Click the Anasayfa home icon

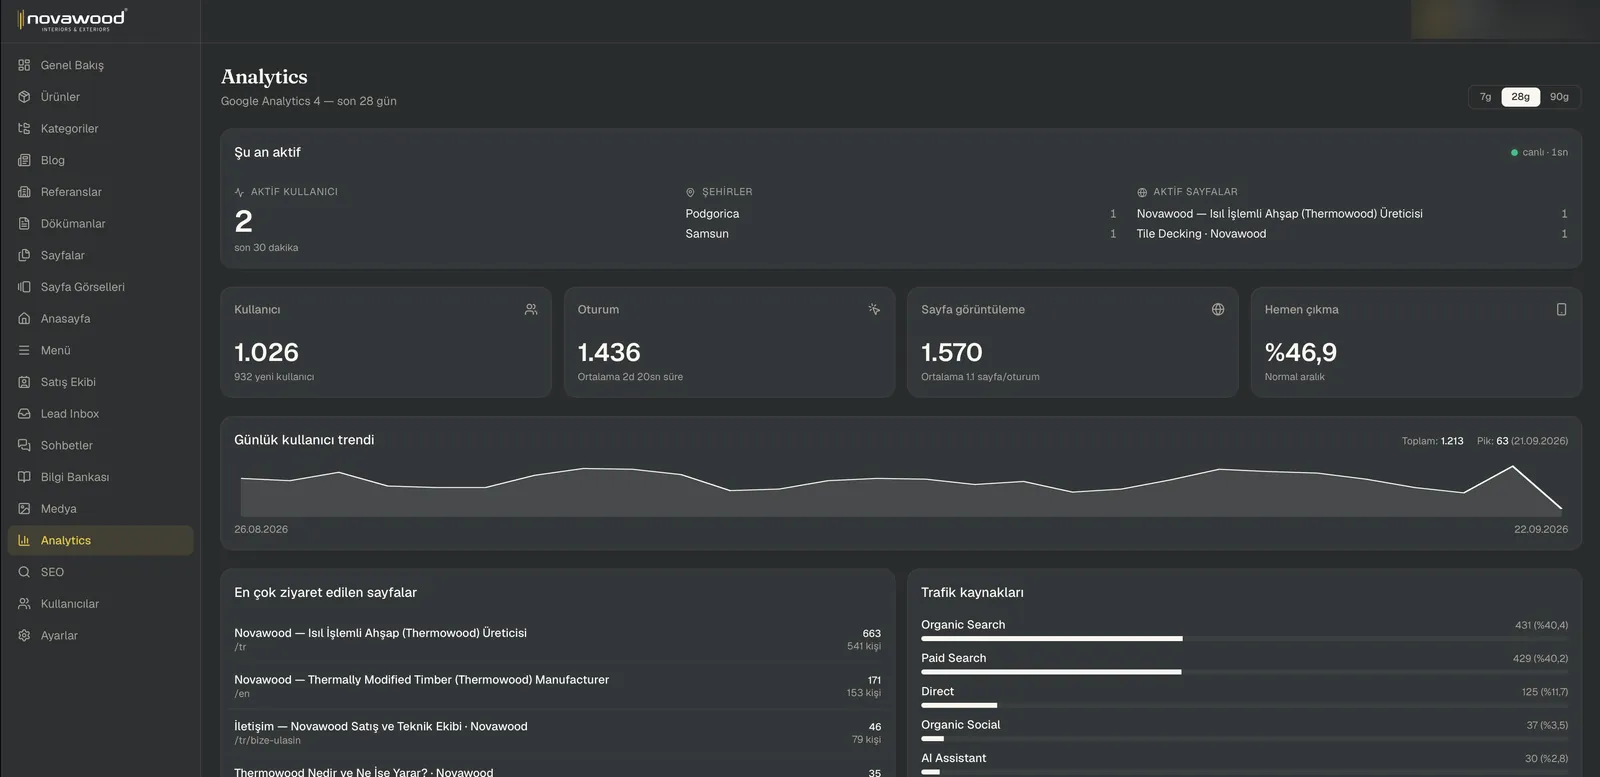[24, 319]
